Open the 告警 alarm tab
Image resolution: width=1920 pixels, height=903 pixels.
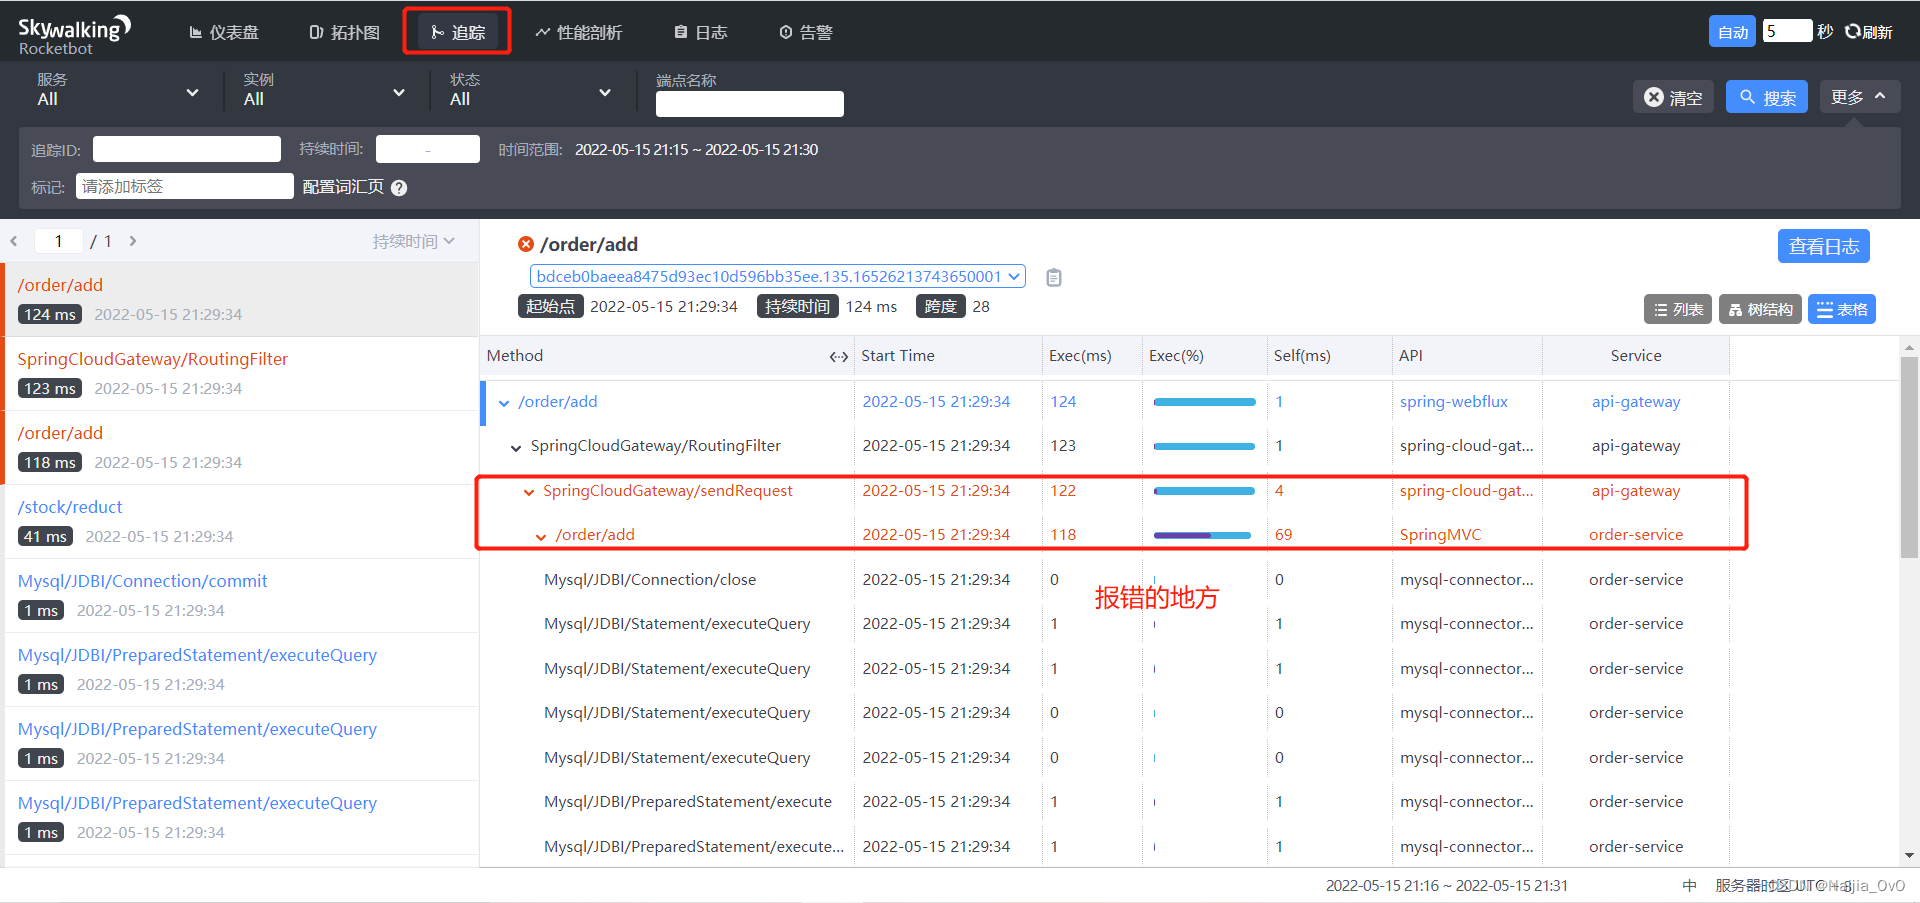[806, 32]
